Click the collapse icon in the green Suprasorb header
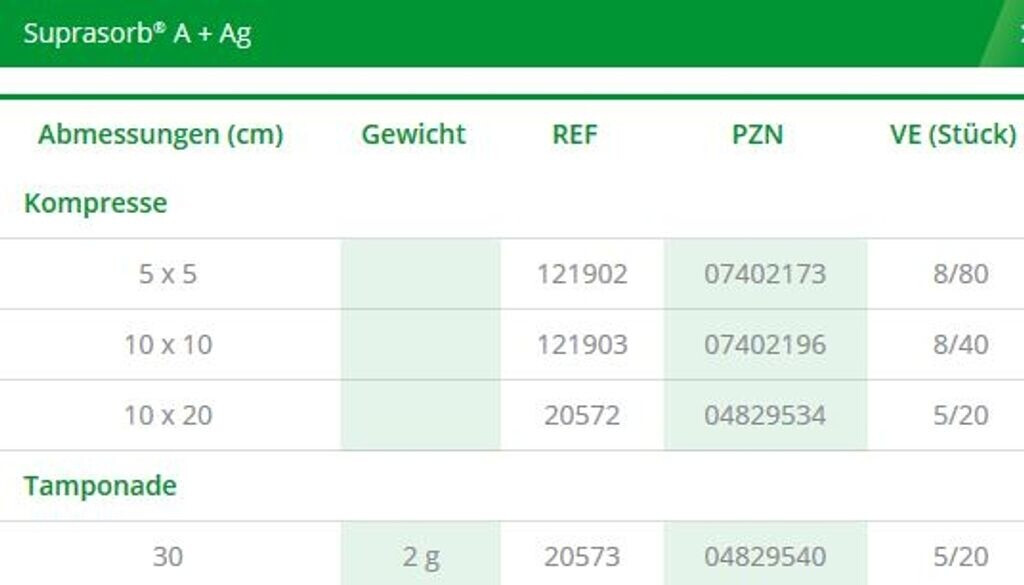The height and width of the screenshot is (585, 1024). (1018, 33)
